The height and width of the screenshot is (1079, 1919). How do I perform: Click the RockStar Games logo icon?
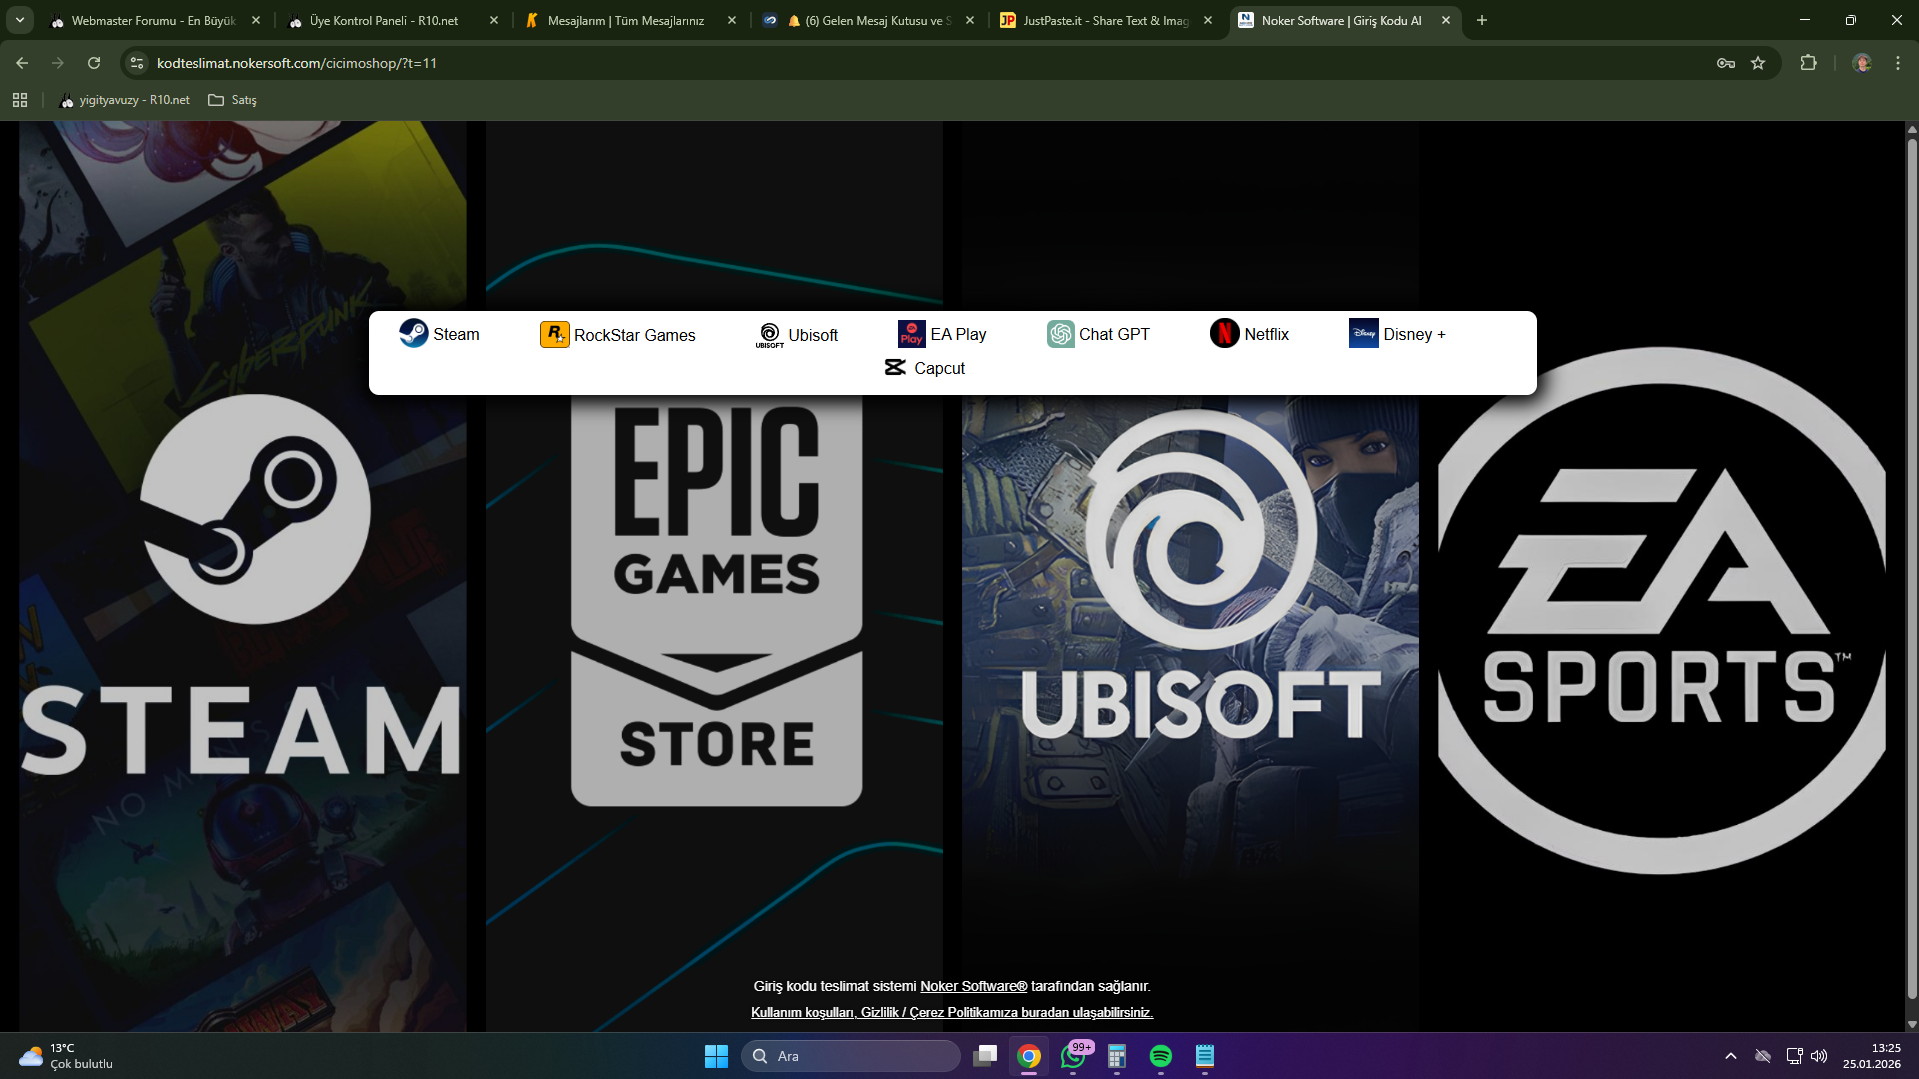pos(554,334)
